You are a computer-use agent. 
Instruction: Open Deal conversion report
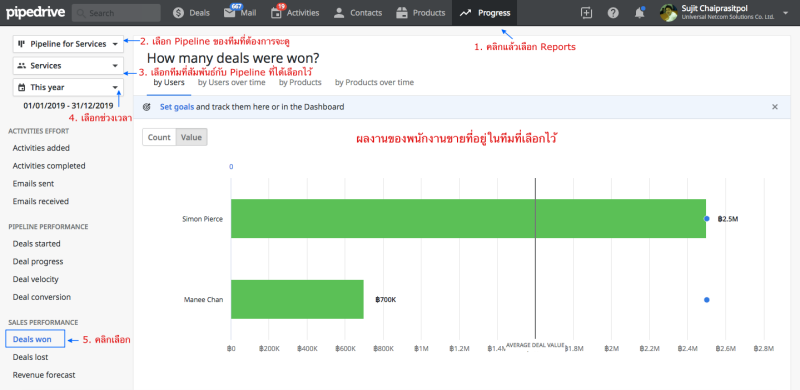[42, 297]
